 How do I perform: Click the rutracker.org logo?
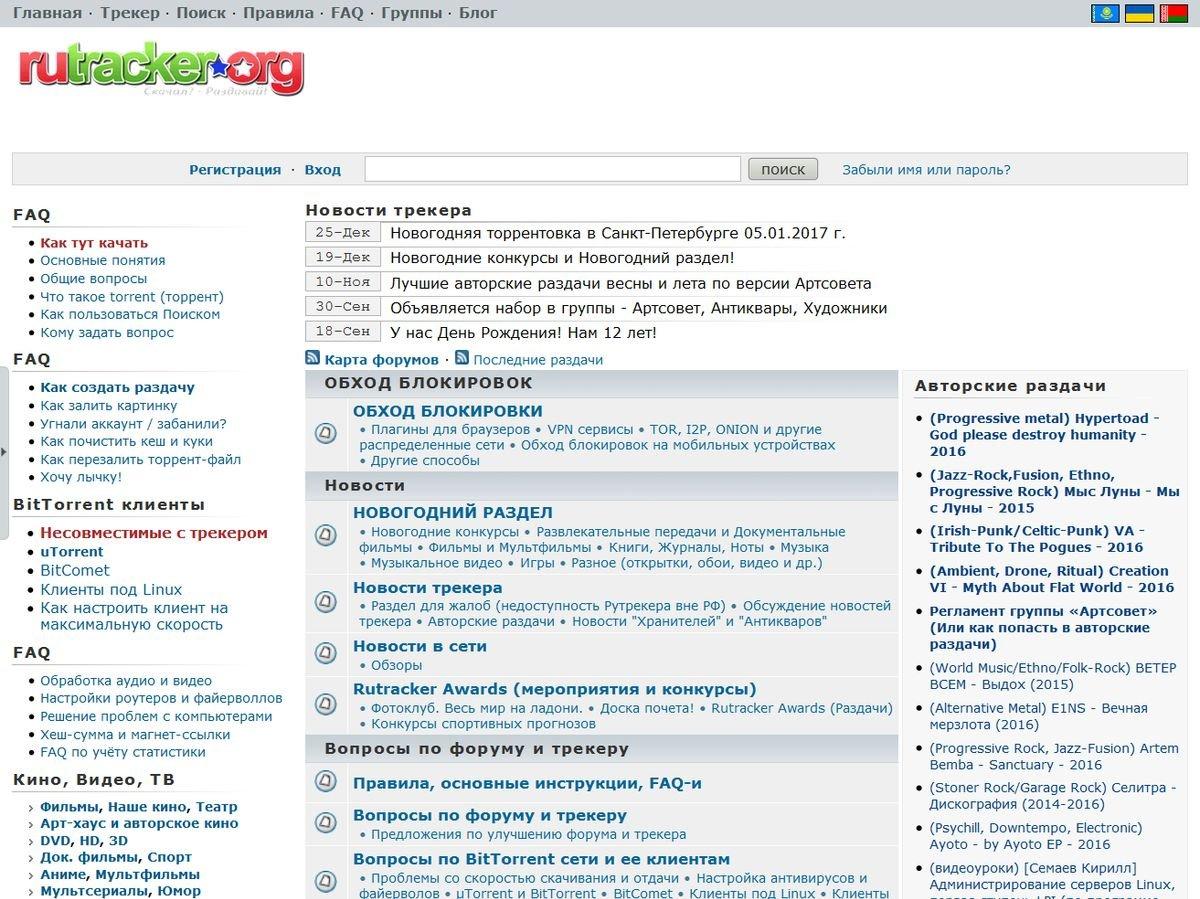(x=161, y=68)
